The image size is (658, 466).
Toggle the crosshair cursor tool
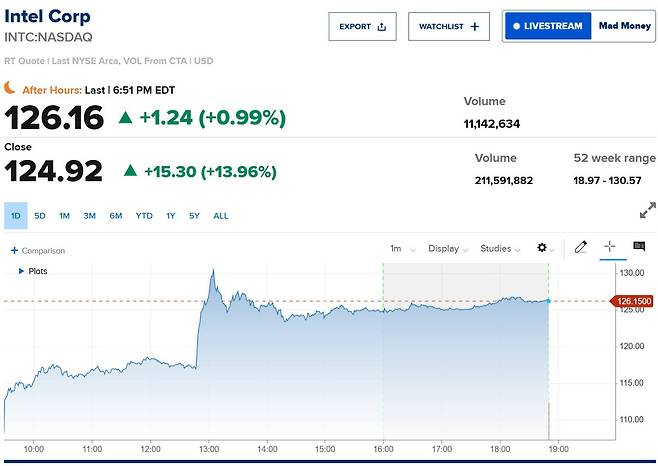coord(610,246)
